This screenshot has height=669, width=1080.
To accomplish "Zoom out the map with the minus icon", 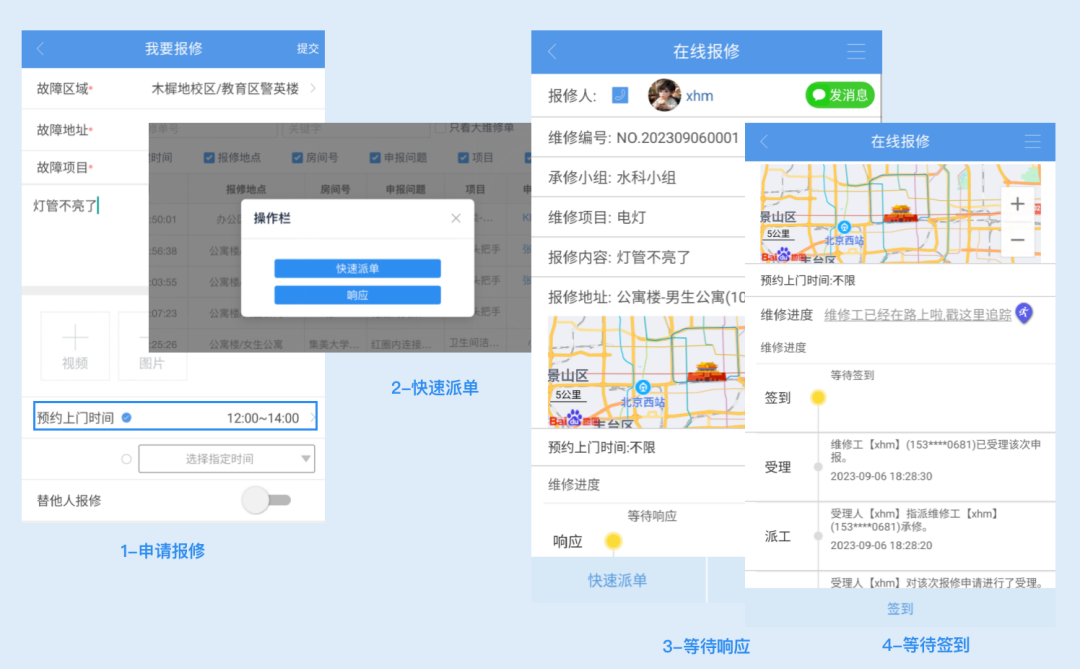I will [x=1017, y=241].
